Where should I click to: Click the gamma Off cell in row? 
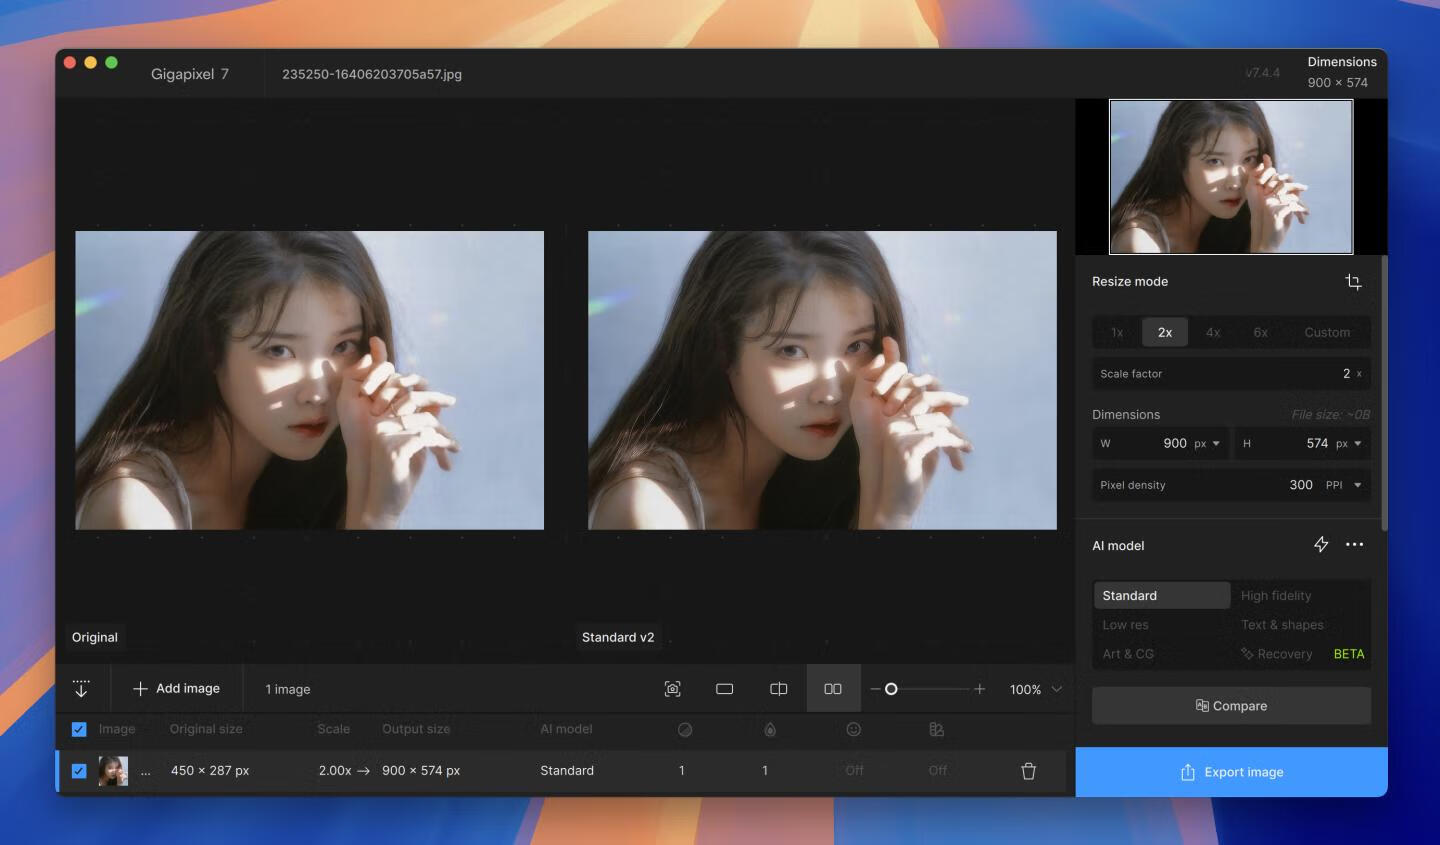point(938,771)
